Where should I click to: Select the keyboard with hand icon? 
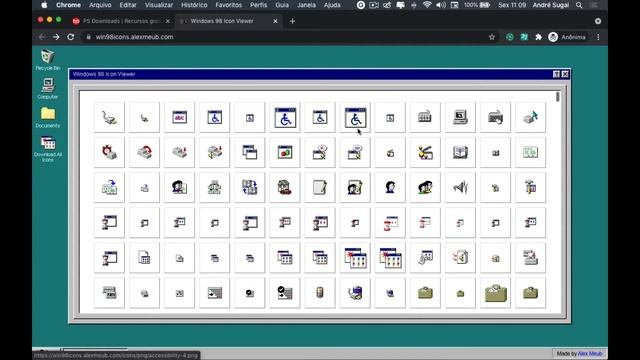tap(496, 118)
